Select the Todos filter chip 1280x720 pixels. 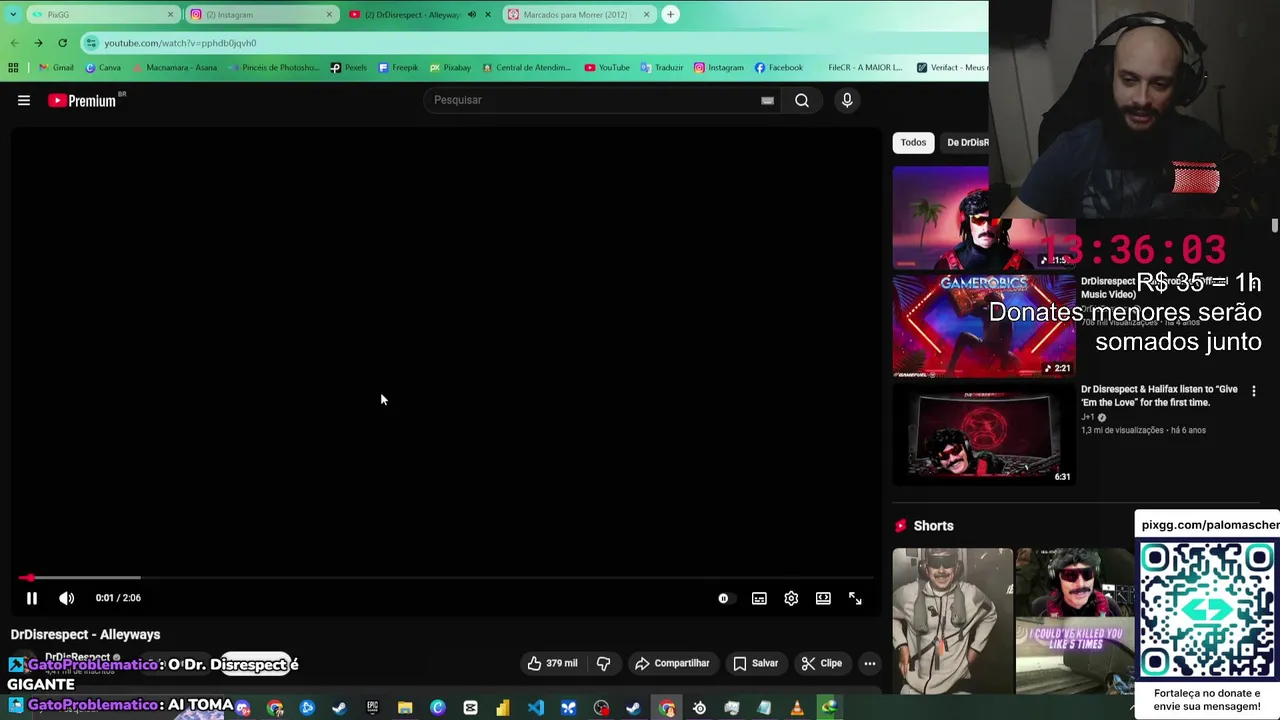pyautogui.click(x=913, y=142)
